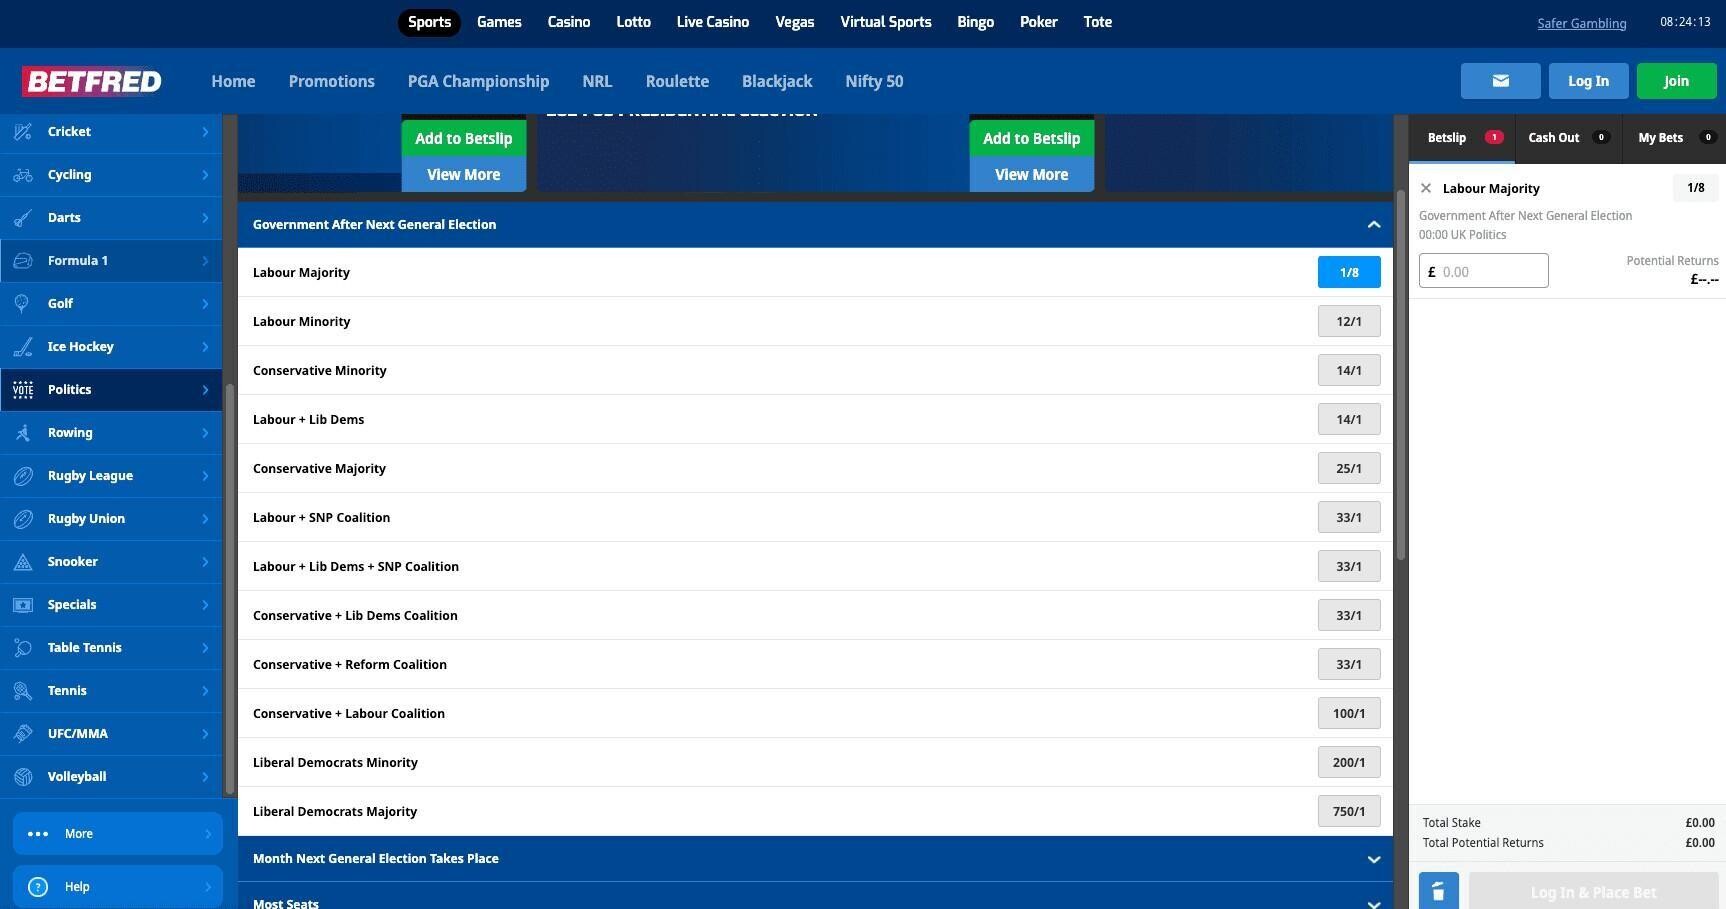Click the green Join button

1676,81
